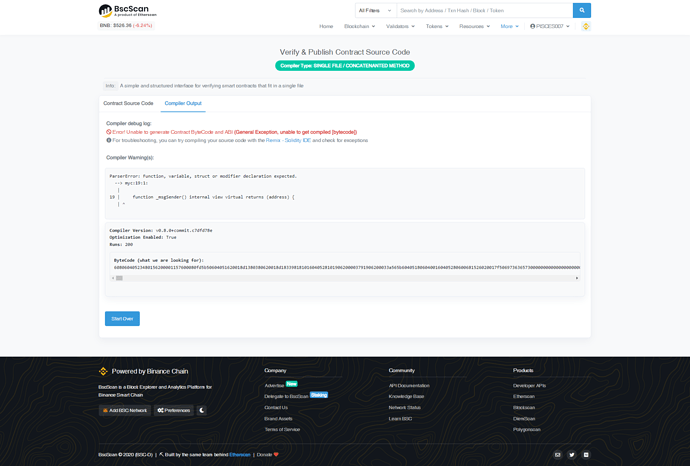Click the Start Over button

(122, 319)
